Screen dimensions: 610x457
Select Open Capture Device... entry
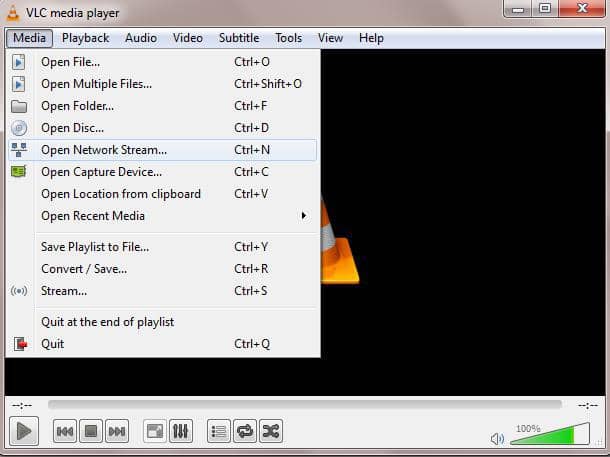(x=162, y=172)
